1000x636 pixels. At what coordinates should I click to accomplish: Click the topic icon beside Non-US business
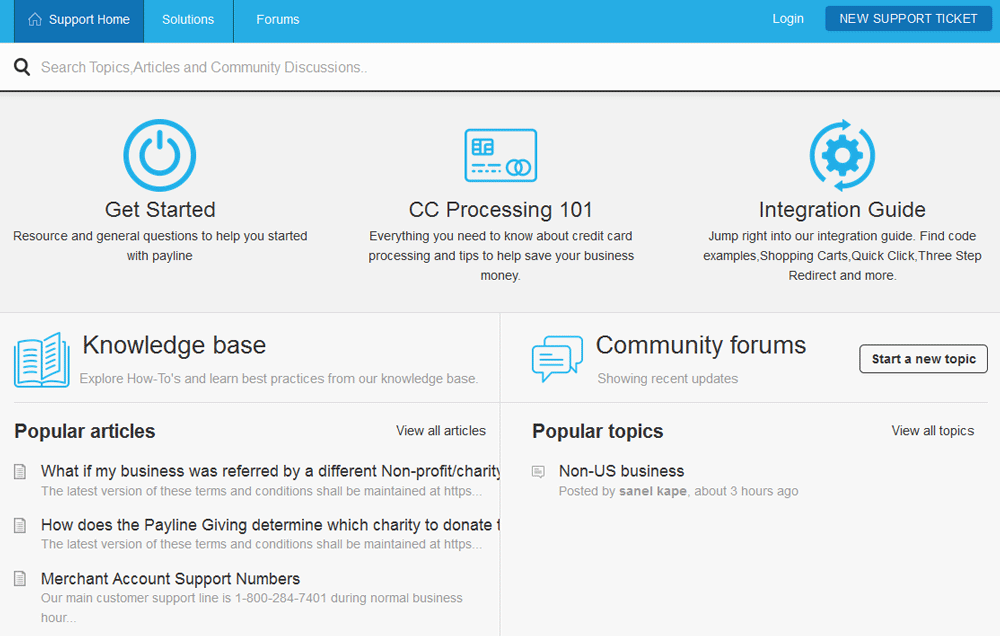pyautogui.click(x=538, y=471)
